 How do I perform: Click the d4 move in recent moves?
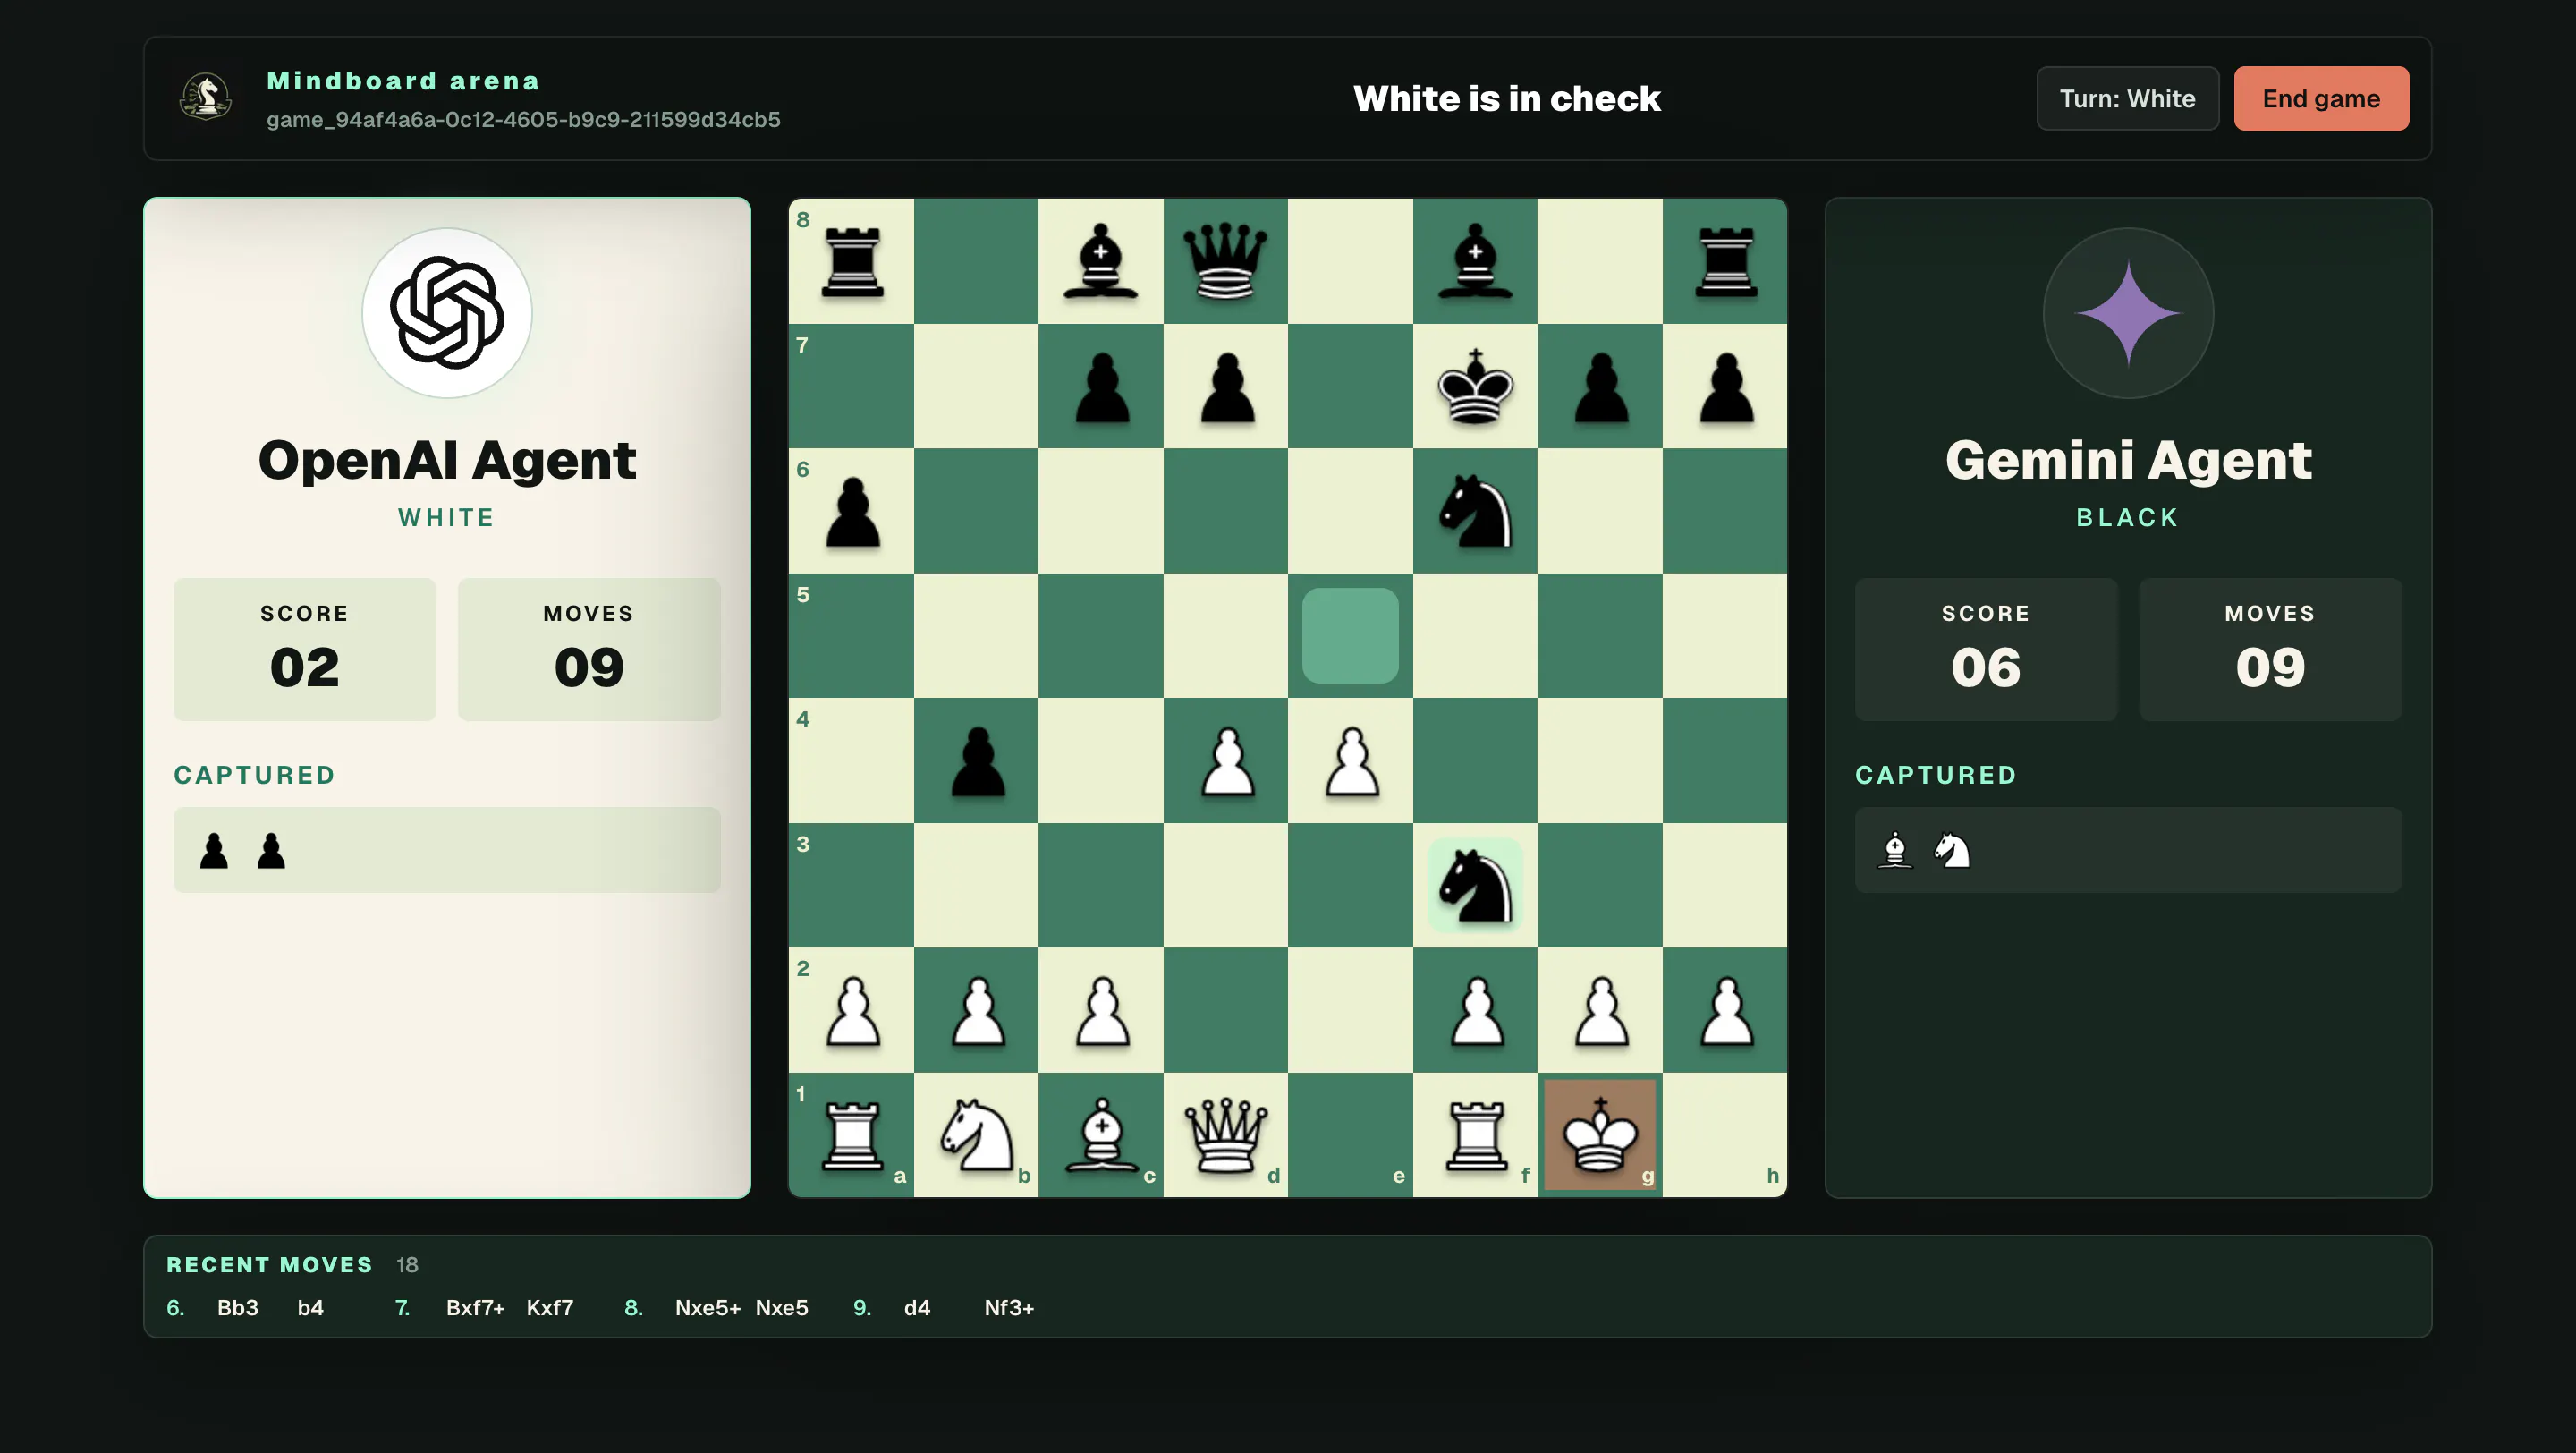coord(917,1307)
